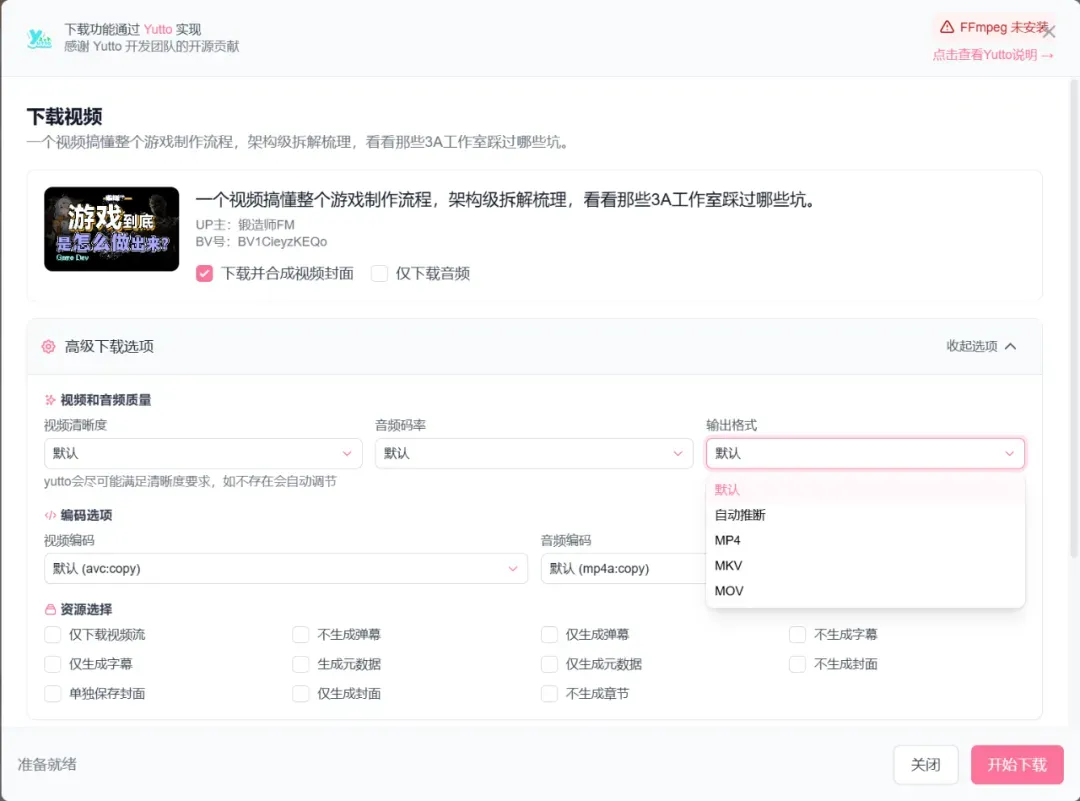This screenshot has width=1080, height=801.
Task: Click the 收起选项 up chevron icon
Action: click(x=1010, y=346)
